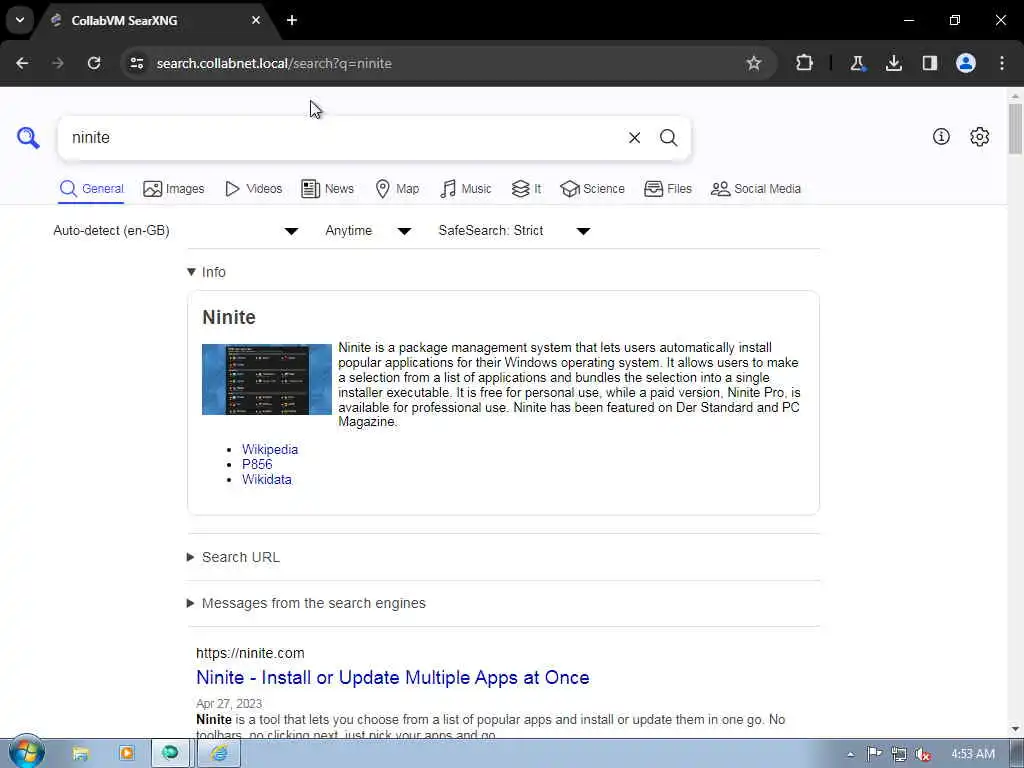1024x768 pixels.
Task: Click the browser forward arrow
Action: tap(58, 63)
